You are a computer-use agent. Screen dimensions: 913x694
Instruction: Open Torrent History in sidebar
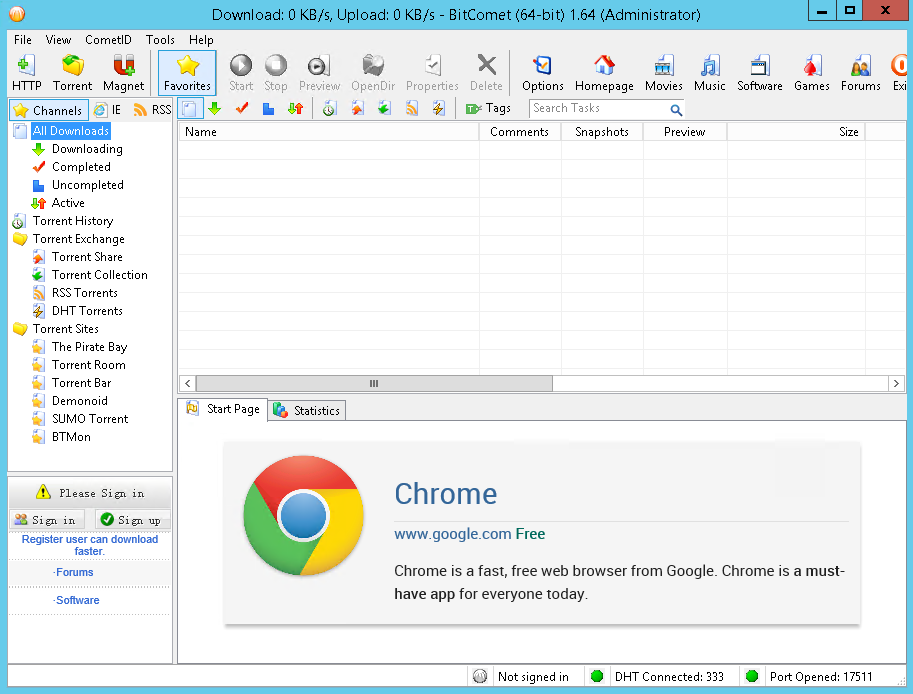(73, 221)
